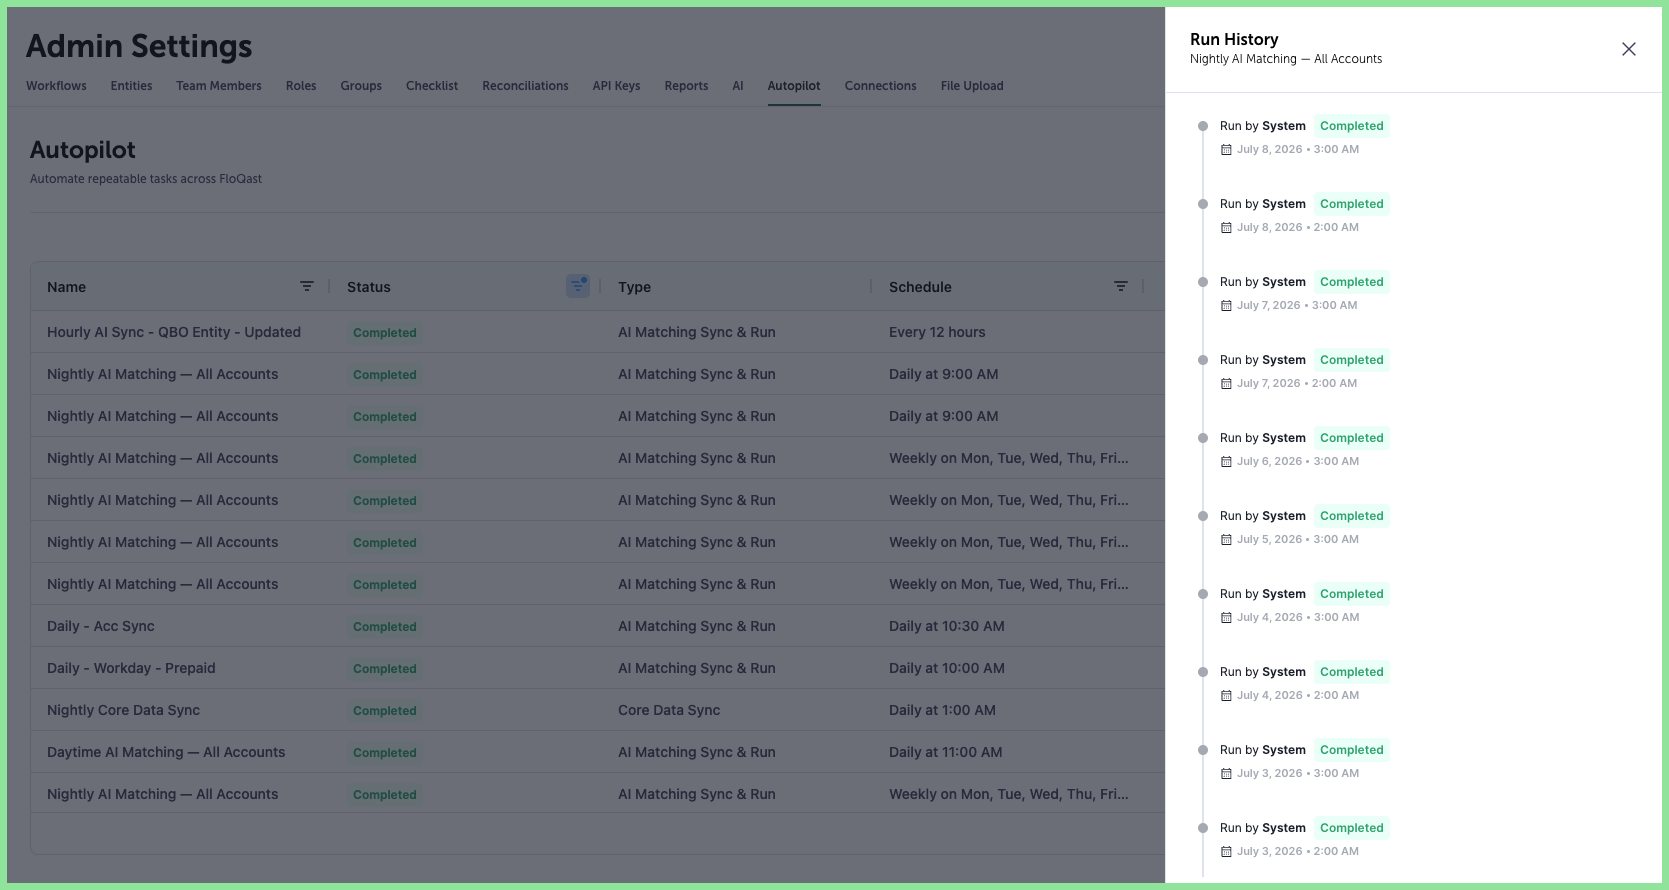1669x890 pixels.
Task: Open the API Keys tab
Action: pos(616,86)
